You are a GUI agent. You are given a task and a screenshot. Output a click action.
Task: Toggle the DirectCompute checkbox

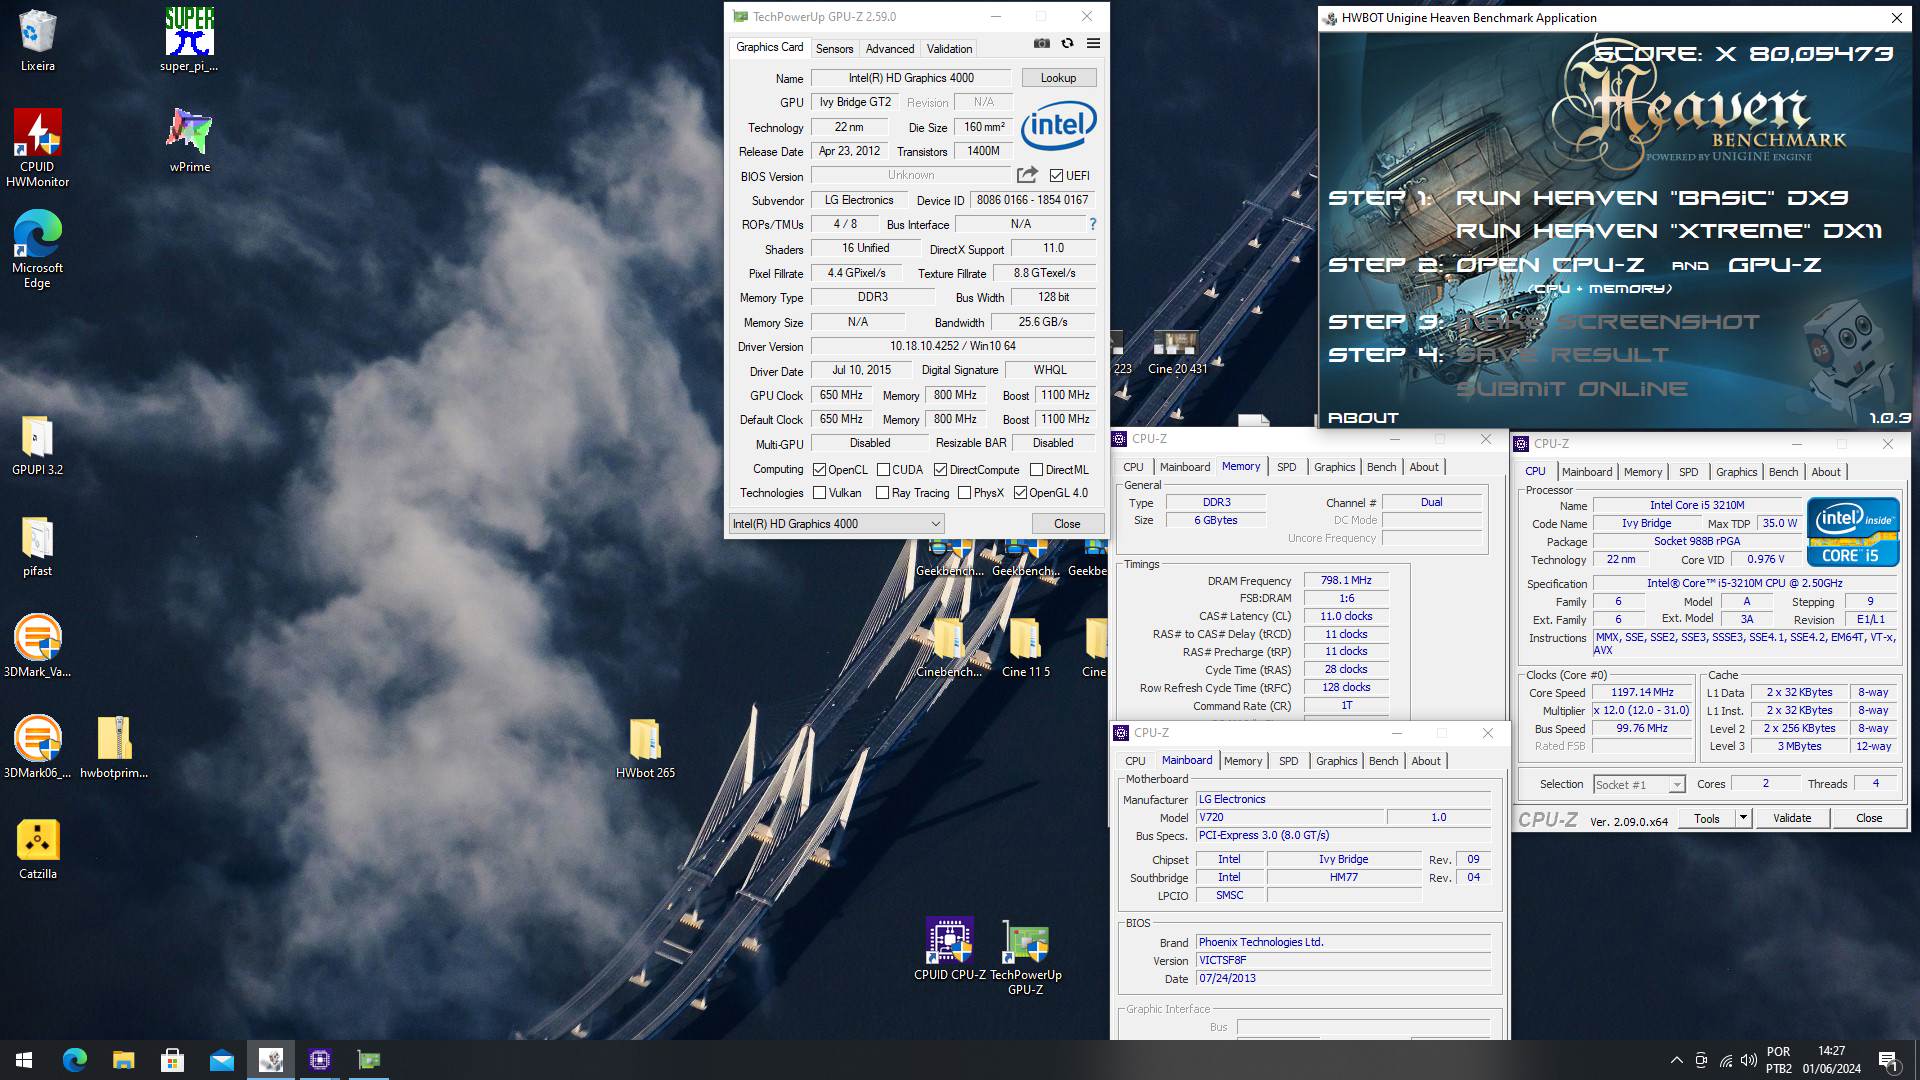click(940, 470)
